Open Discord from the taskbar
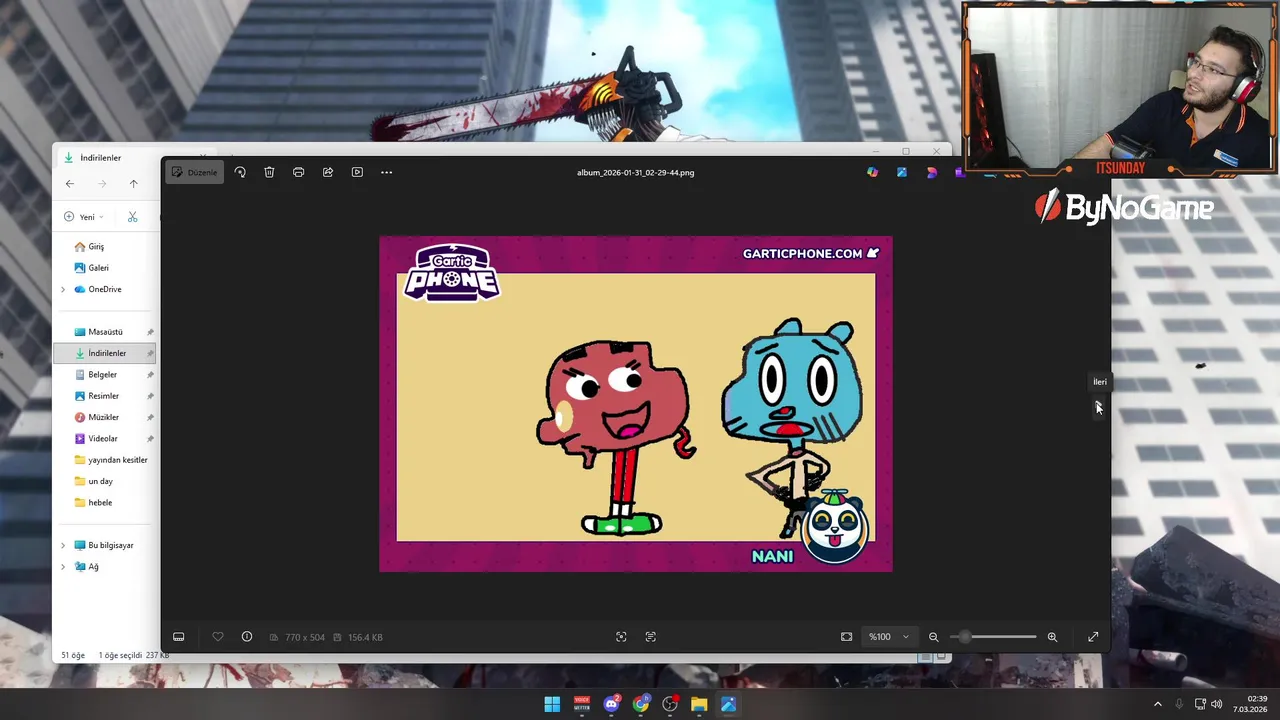The image size is (1280, 720). pyautogui.click(x=611, y=704)
